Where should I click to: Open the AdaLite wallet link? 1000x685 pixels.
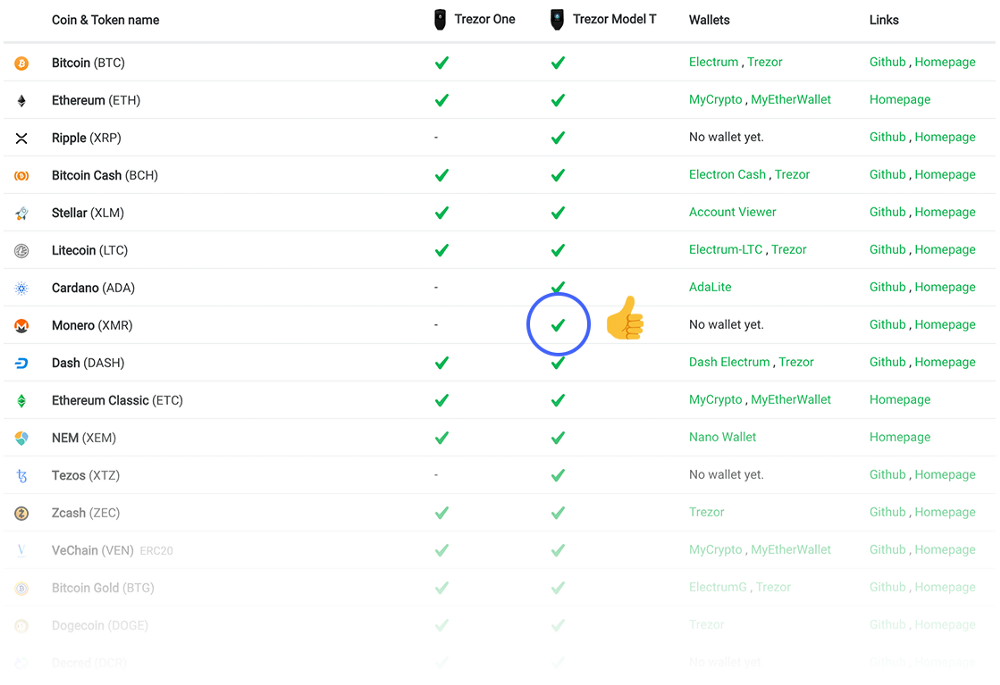(710, 287)
